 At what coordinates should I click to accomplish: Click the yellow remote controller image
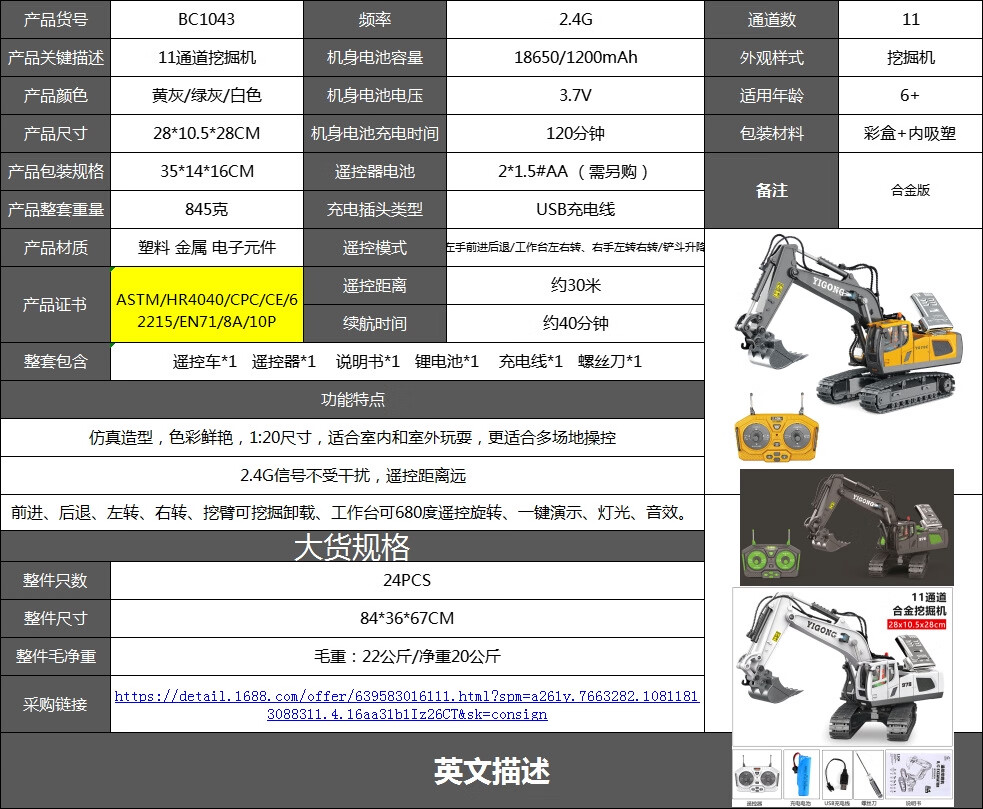click(x=777, y=429)
